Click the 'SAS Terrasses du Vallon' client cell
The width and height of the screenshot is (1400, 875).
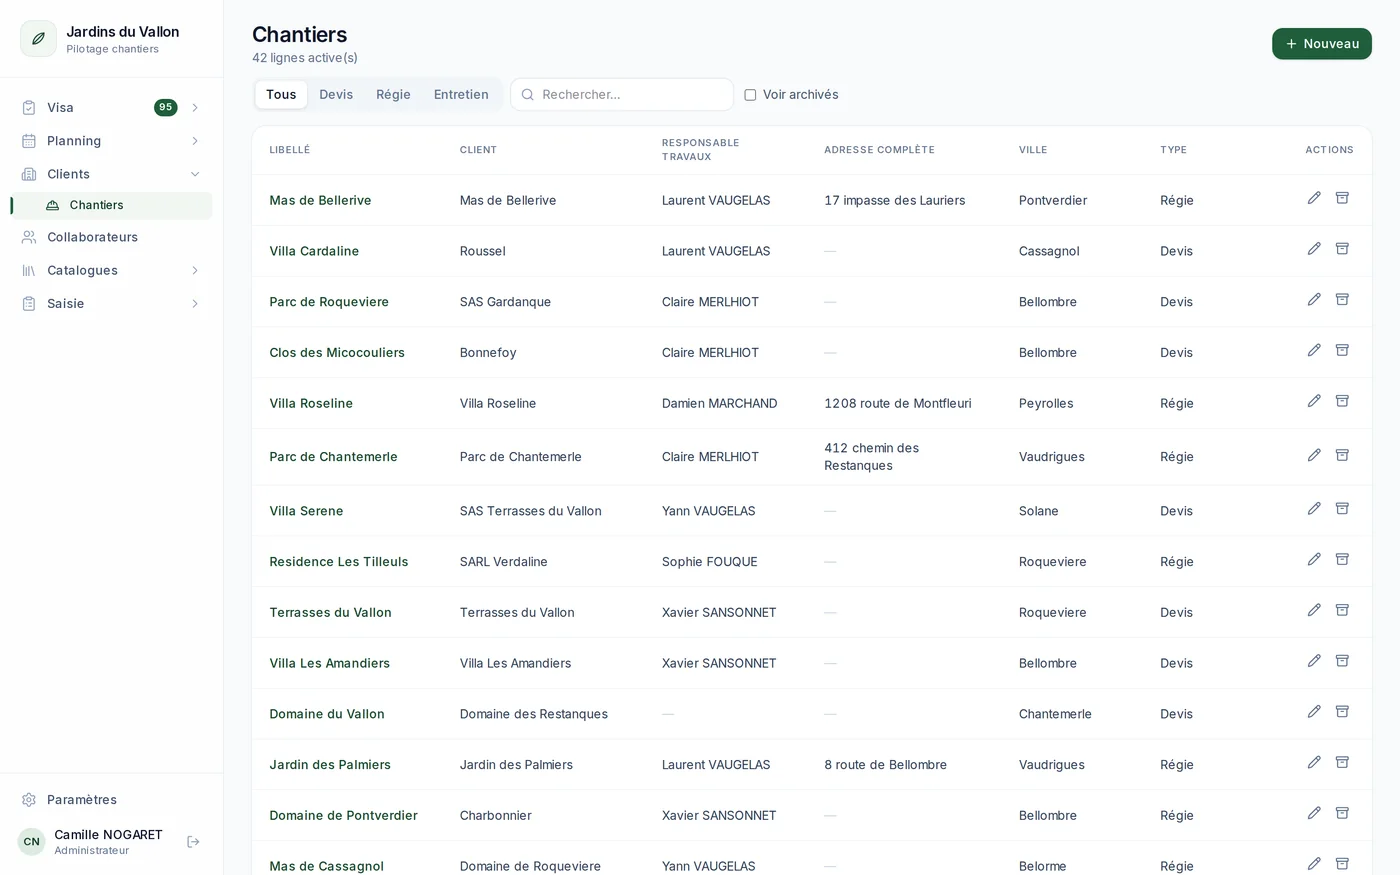[x=530, y=511]
